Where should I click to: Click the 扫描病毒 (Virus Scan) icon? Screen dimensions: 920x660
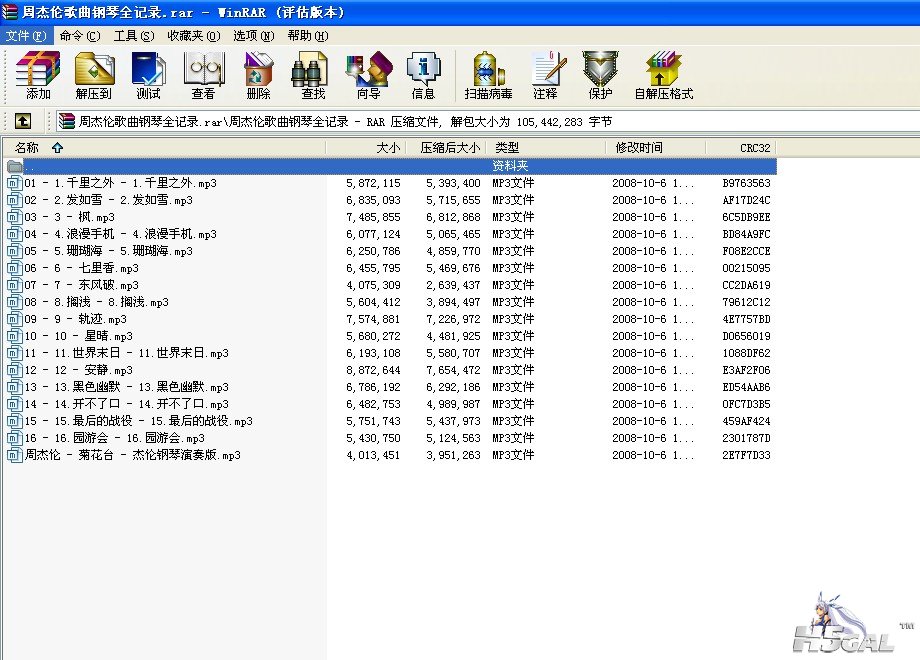click(x=488, y=76)
